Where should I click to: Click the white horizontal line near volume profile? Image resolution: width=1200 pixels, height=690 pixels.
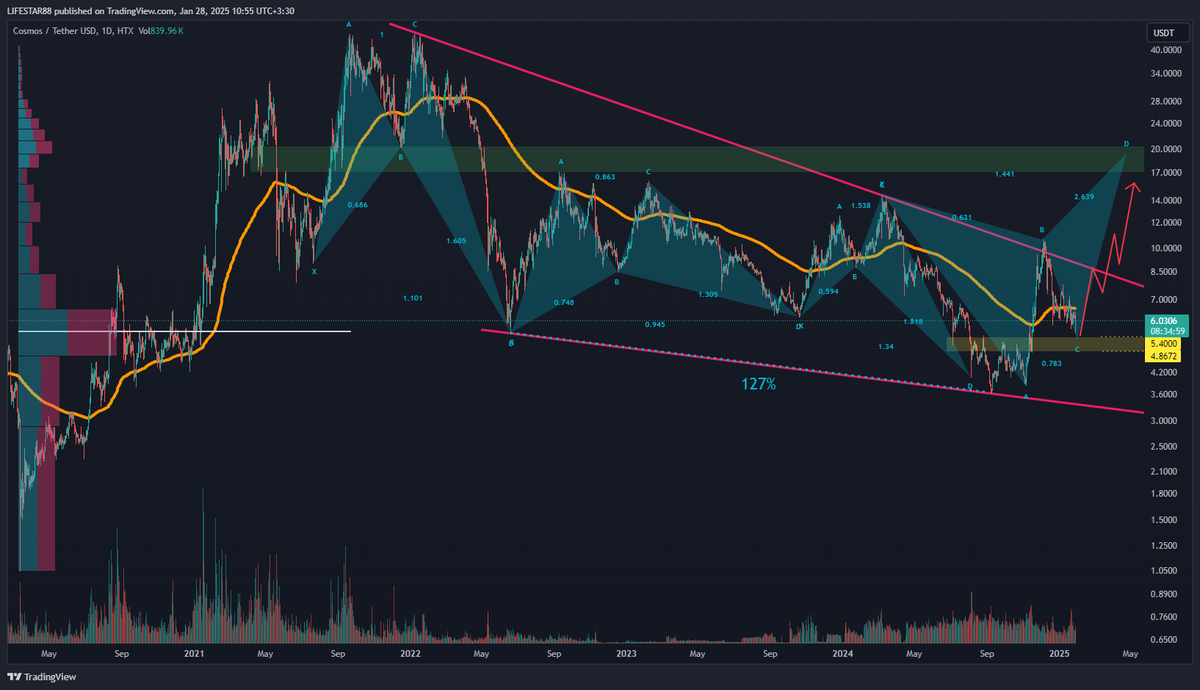click(200, 331)
